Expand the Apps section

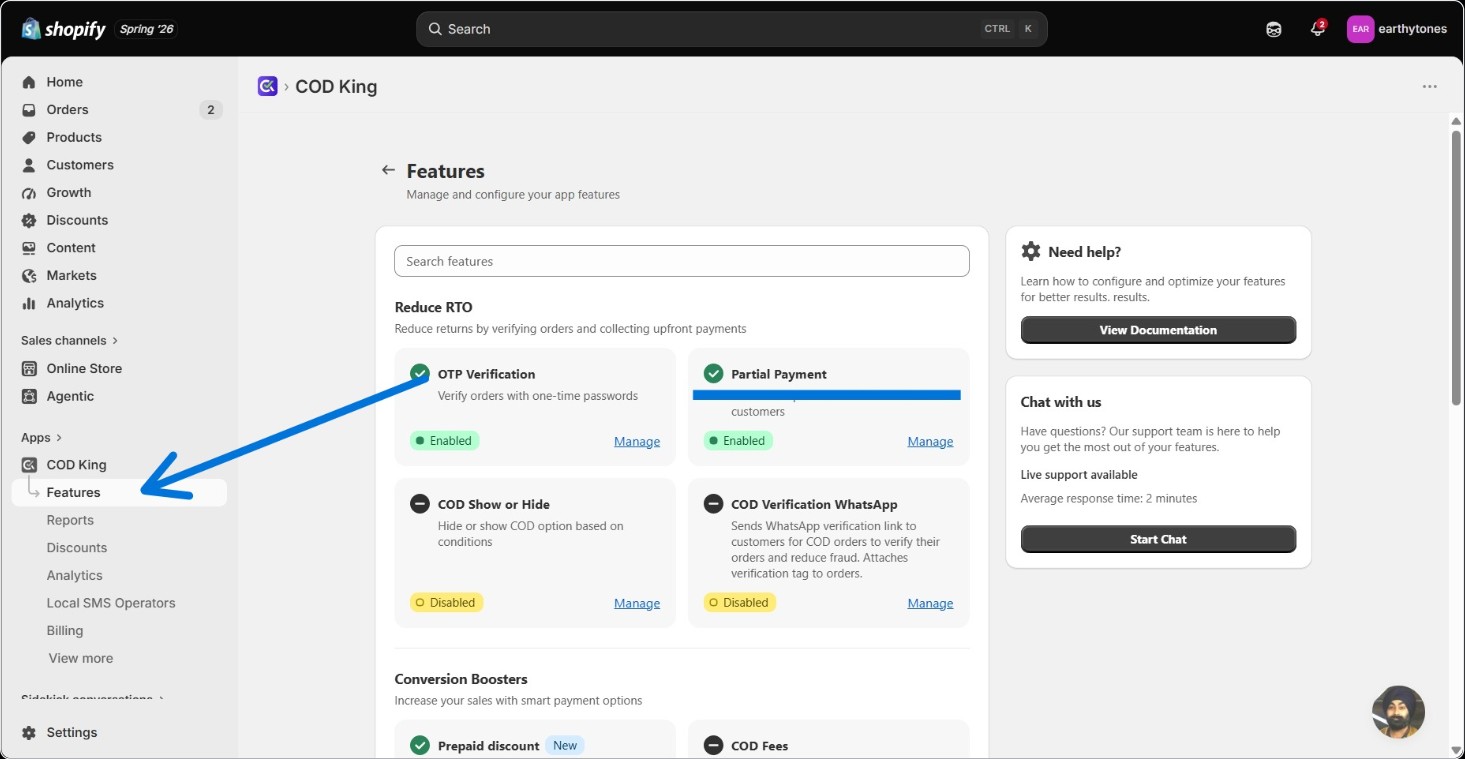(42, 438)
